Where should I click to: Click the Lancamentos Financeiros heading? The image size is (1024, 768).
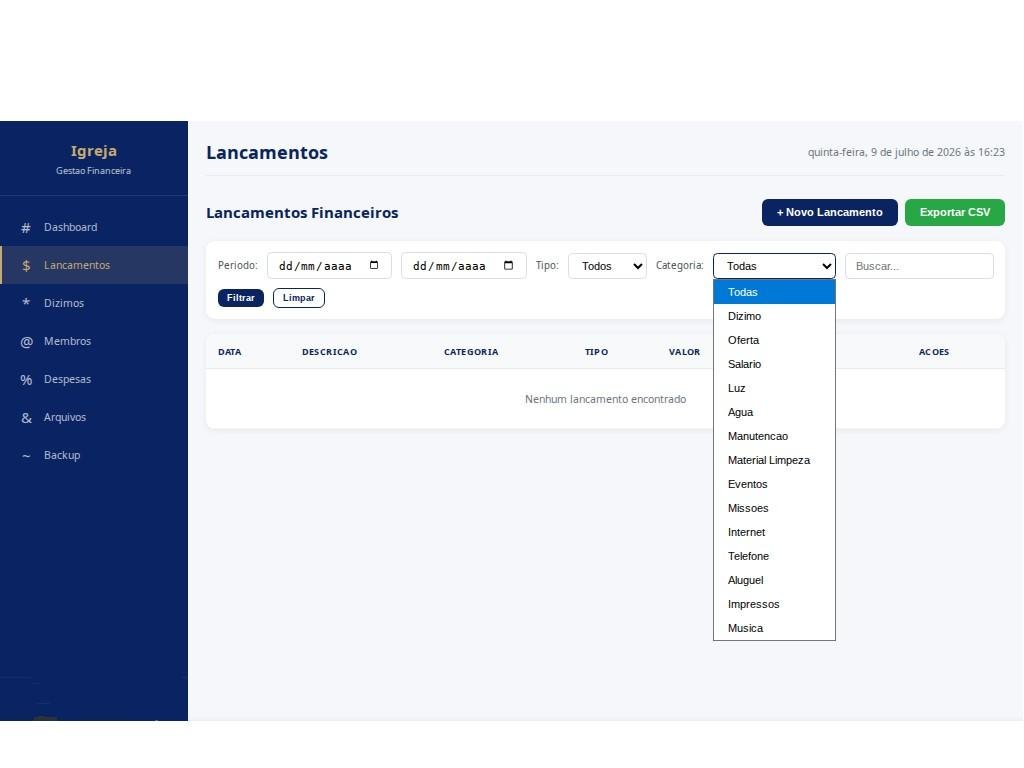pyautogui.click(x=302, y=213)
